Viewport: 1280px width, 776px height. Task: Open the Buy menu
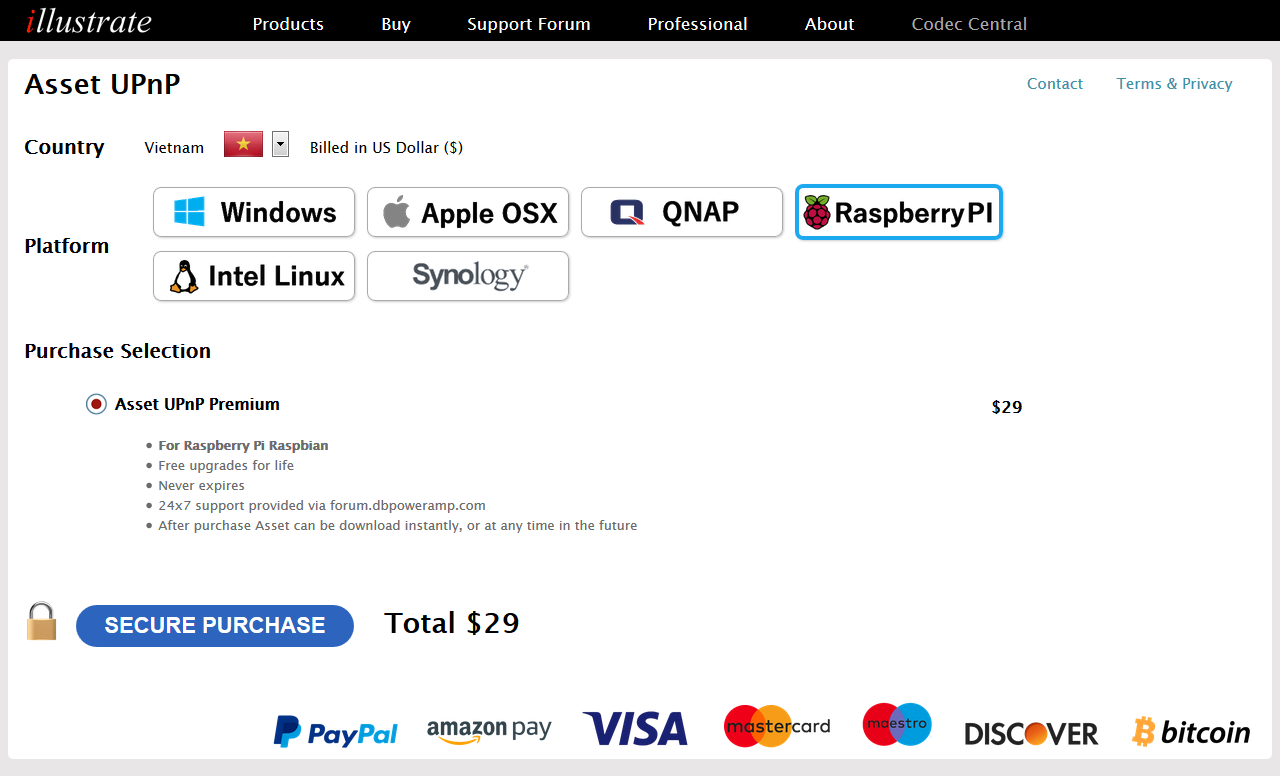[x=396, y=24]
